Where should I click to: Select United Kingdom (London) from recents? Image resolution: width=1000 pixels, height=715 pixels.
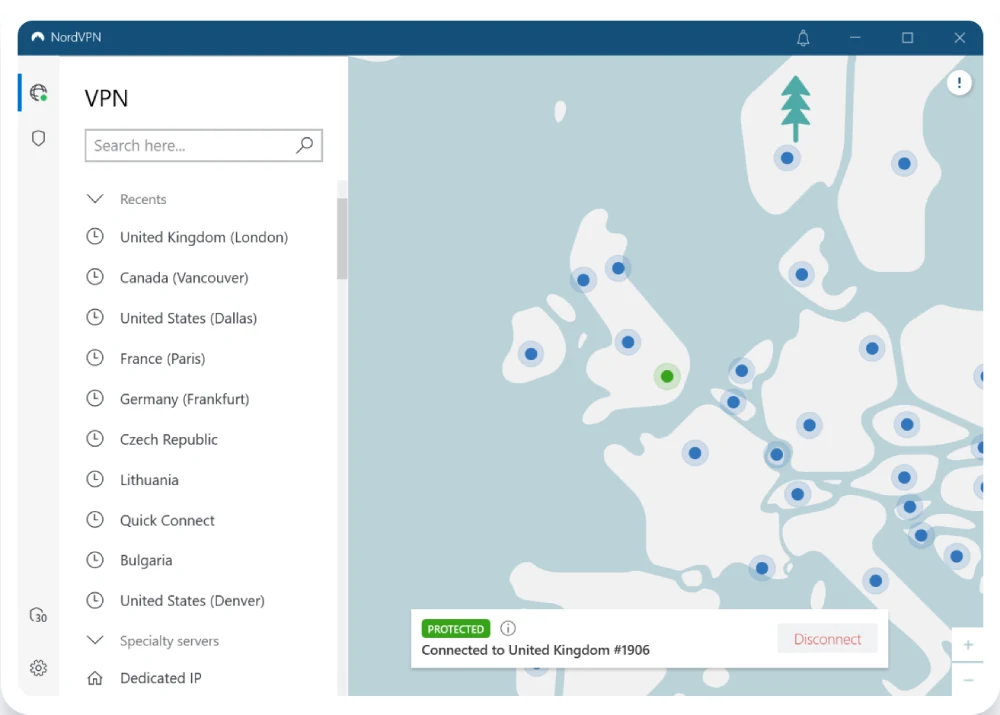(203, 238)
